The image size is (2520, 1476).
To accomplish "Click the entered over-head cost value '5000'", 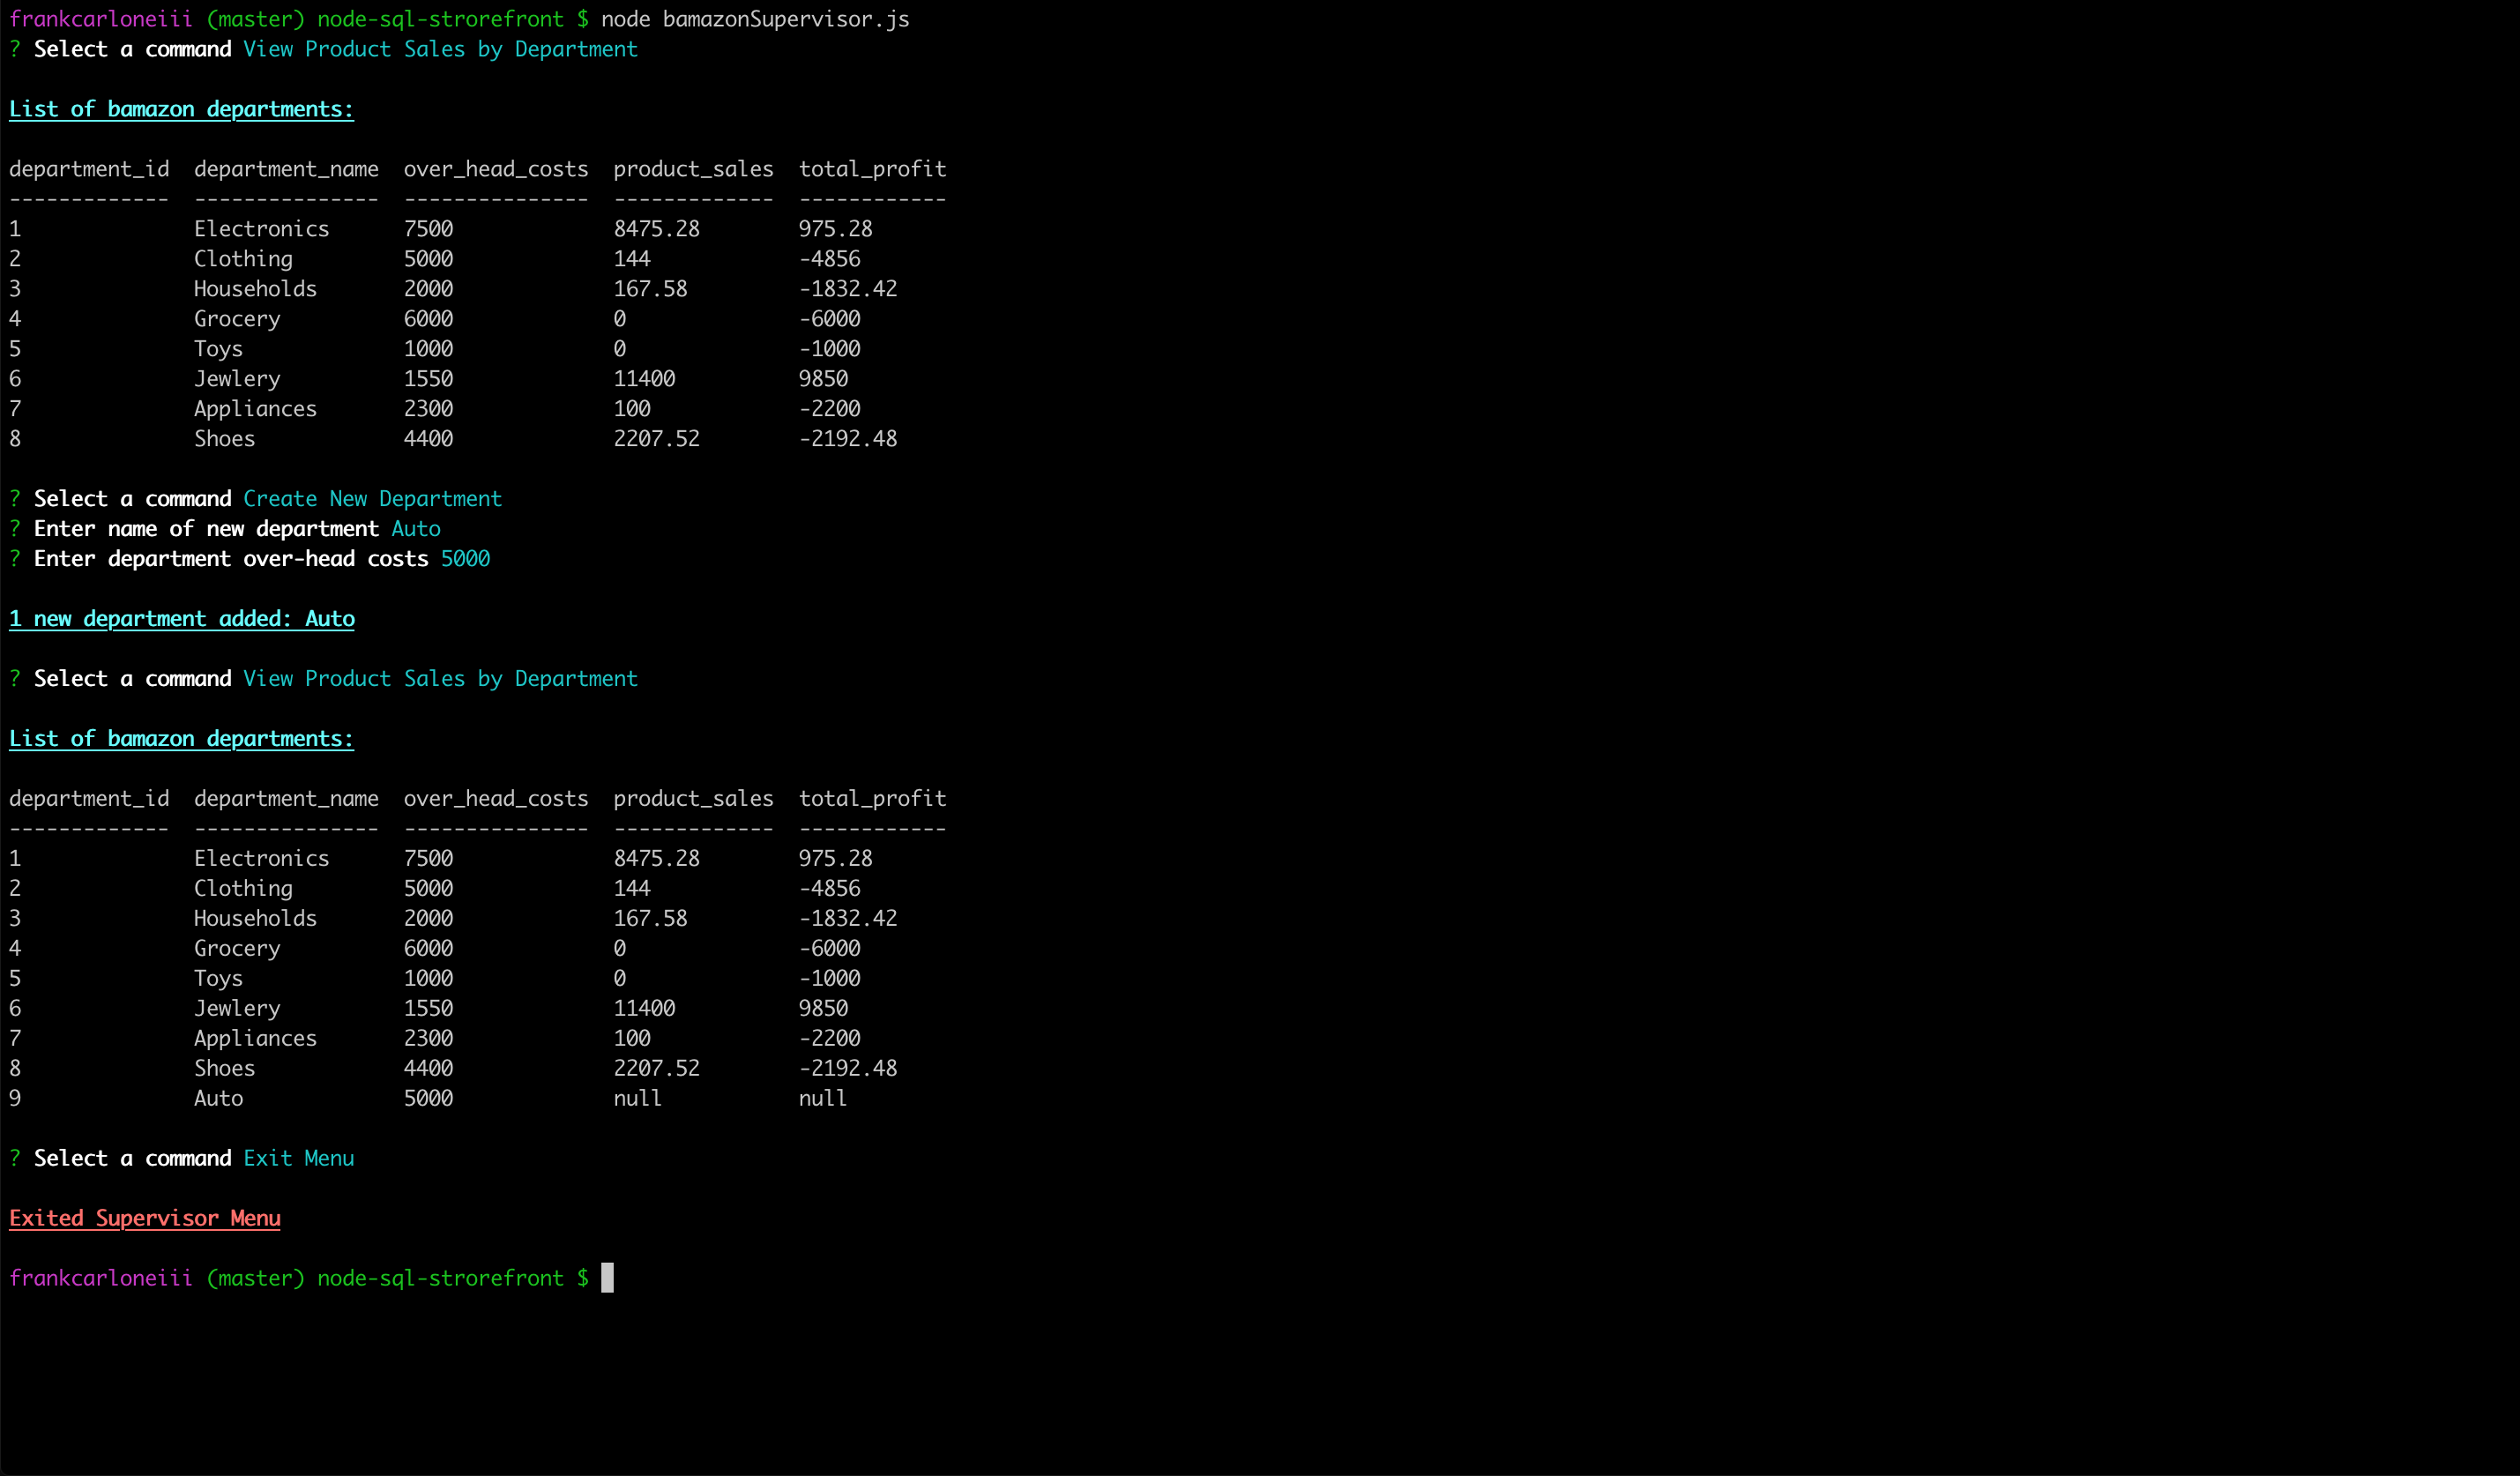I will point(465,559).
